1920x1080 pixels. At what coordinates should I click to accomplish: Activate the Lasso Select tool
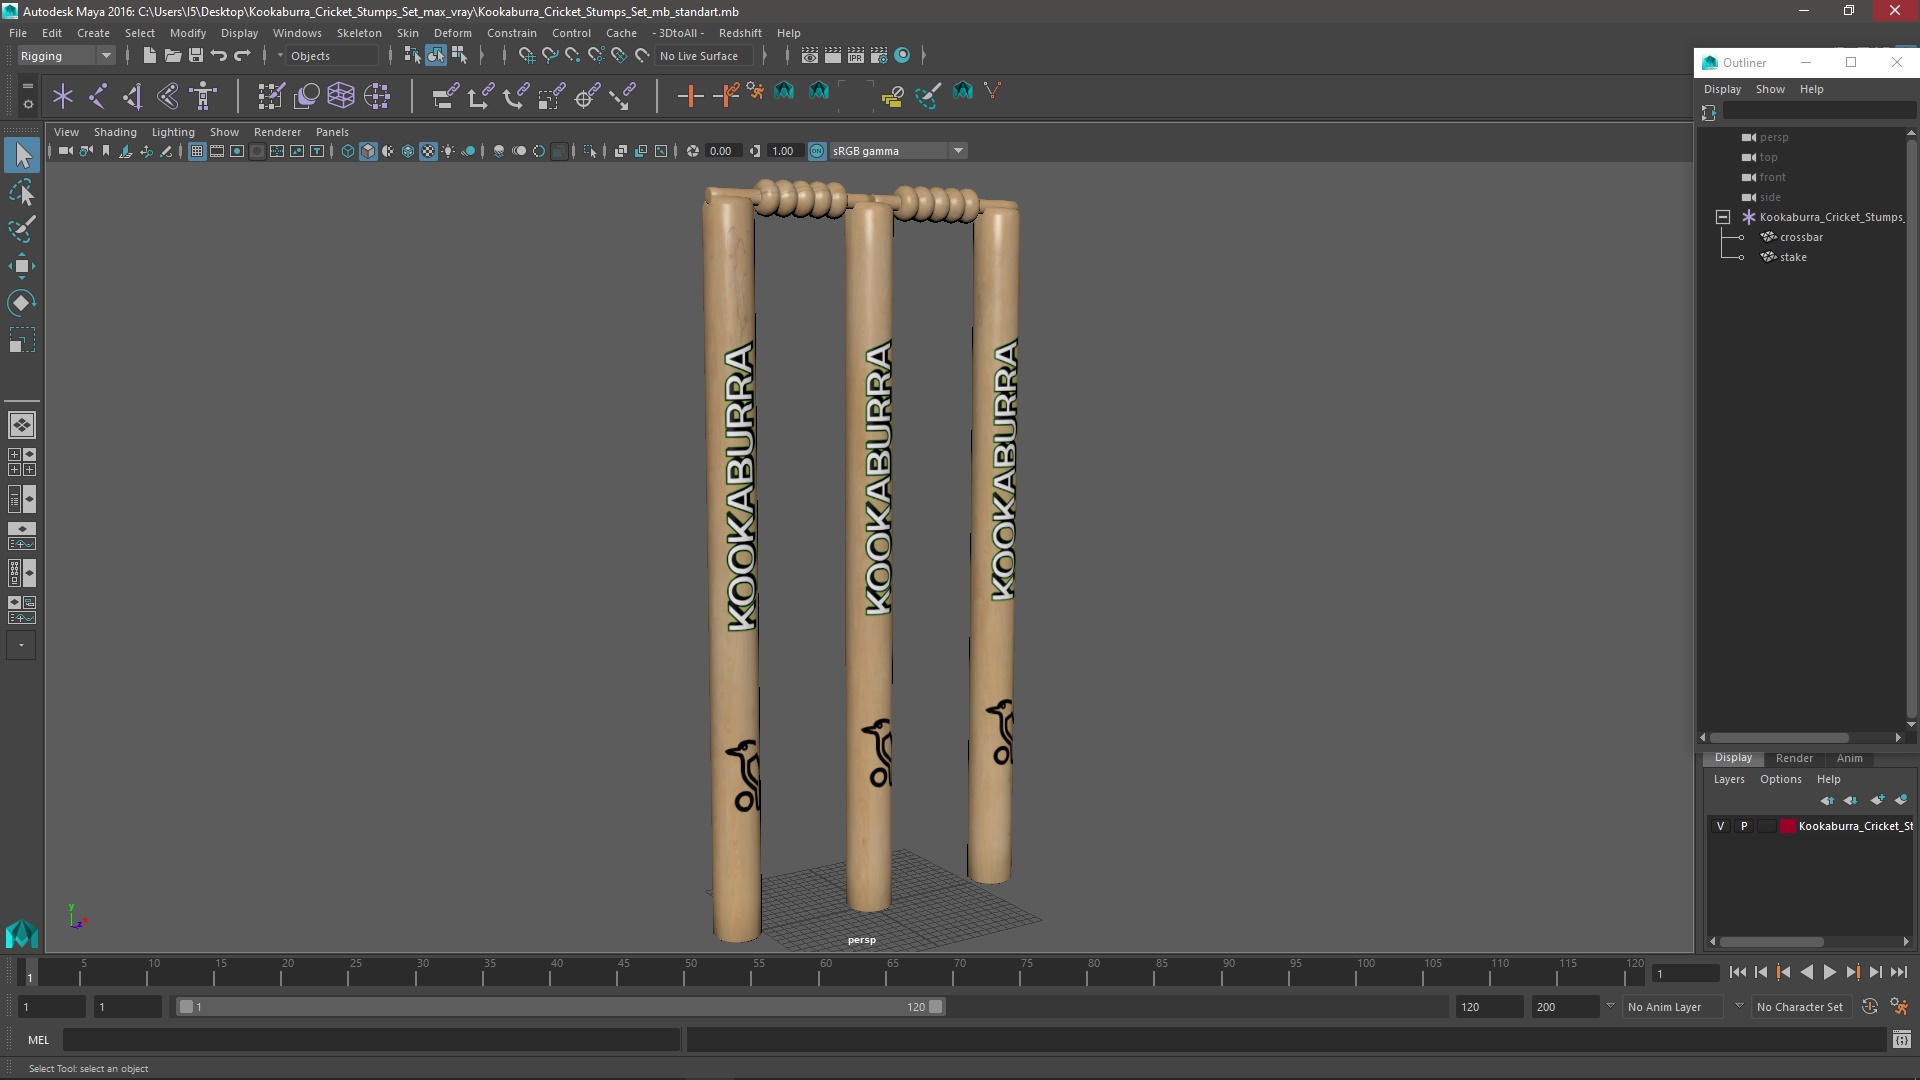click(x=22, y=192)
